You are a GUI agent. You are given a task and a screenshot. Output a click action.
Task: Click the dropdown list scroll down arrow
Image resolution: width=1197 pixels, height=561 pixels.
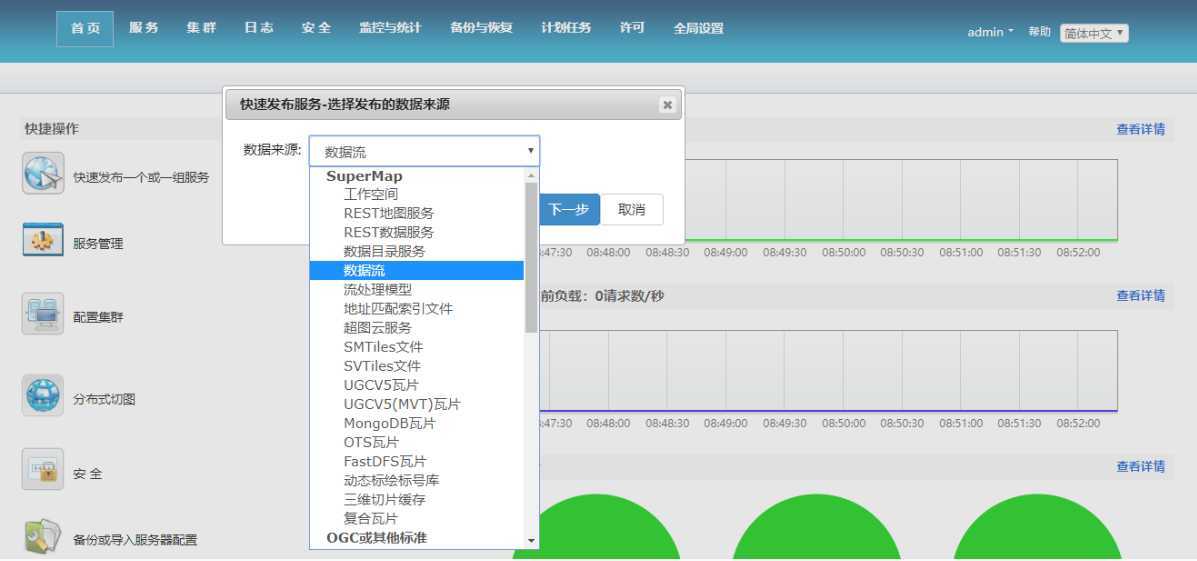pyautogui.click(x=531, y=540)
